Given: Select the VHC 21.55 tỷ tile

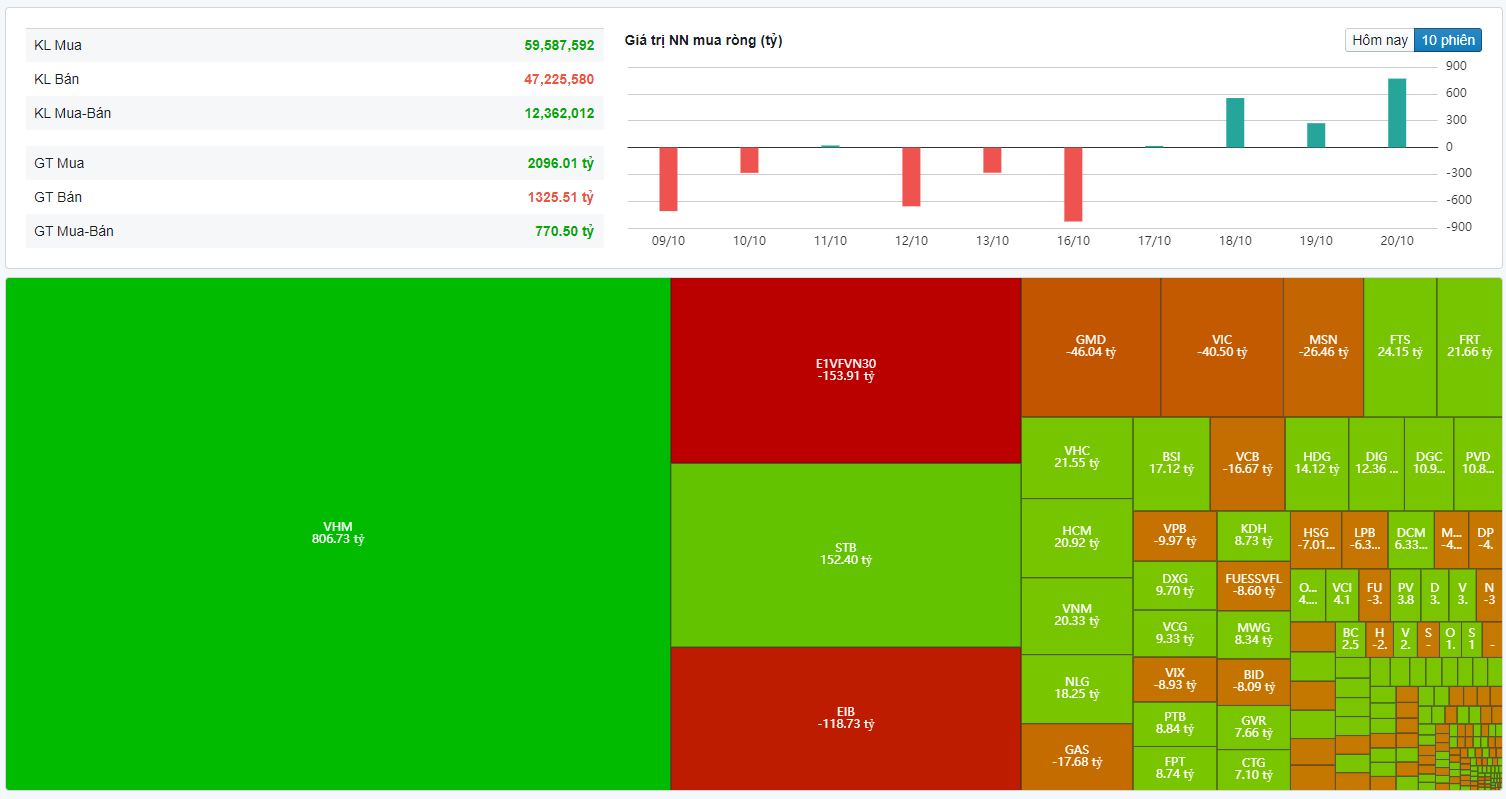Looking at the screenshot, I should point(1076,458).
